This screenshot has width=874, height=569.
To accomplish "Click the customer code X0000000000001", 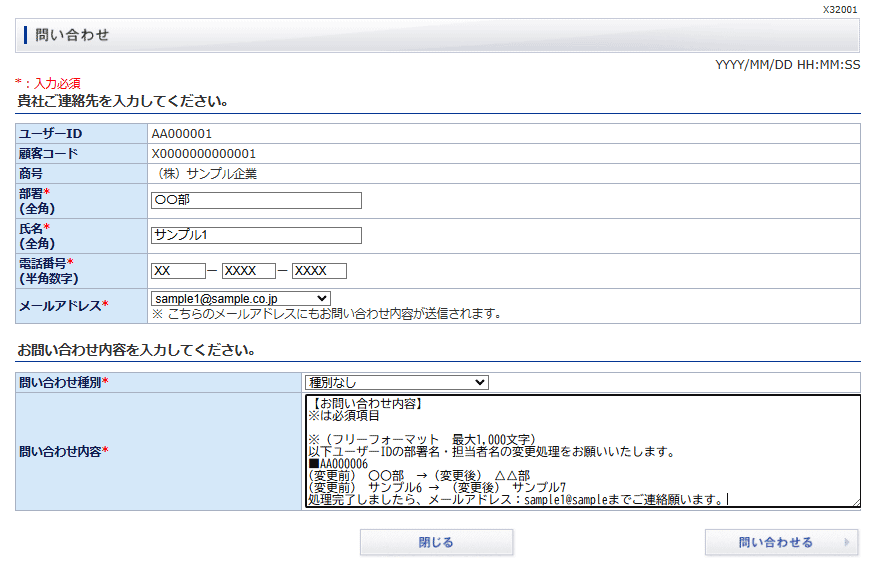I will pos(203,153).
